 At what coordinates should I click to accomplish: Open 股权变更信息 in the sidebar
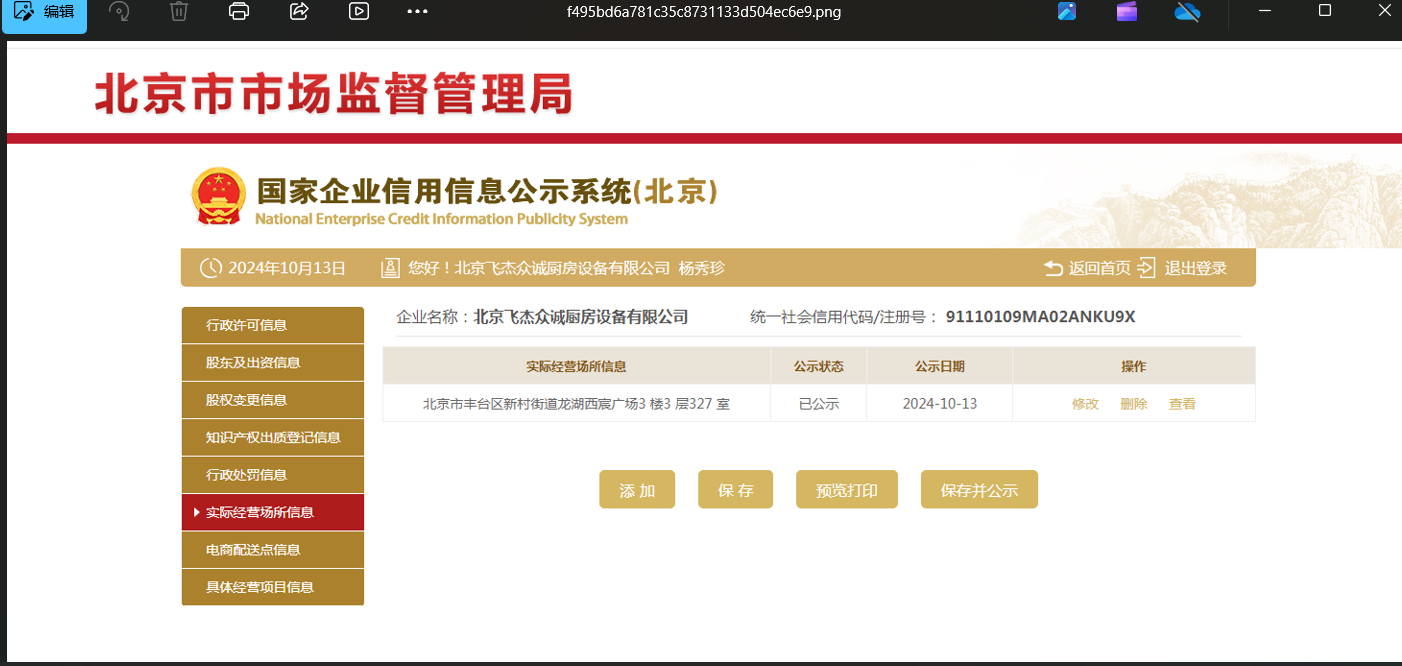point(273,400)
